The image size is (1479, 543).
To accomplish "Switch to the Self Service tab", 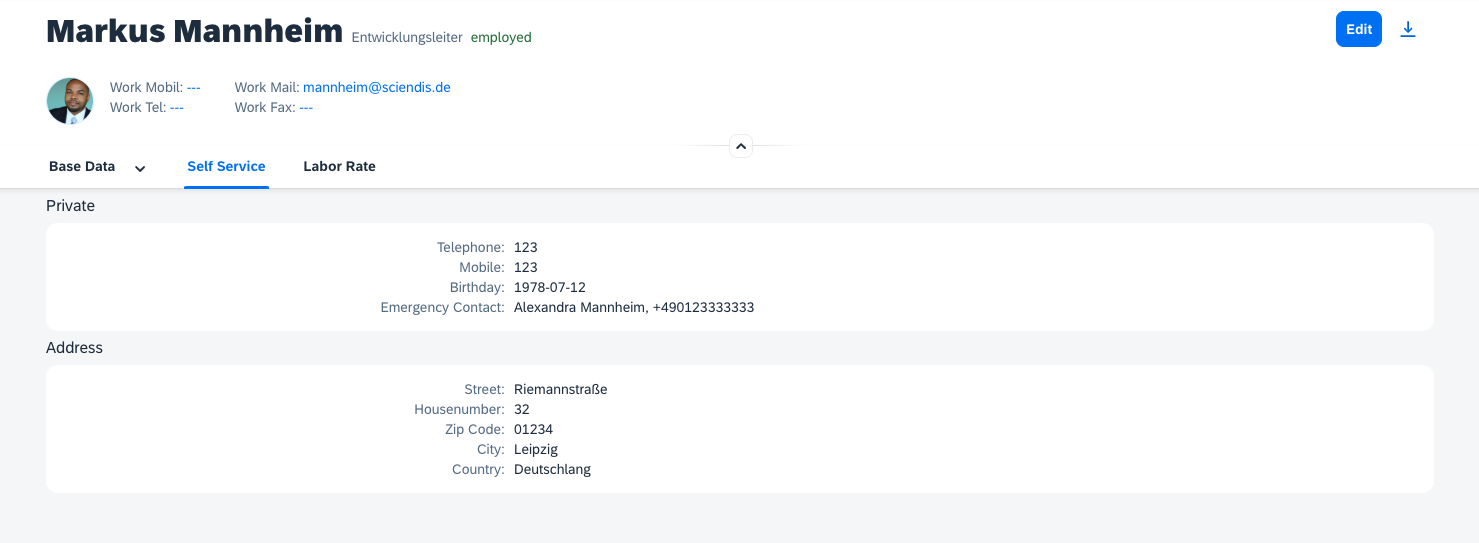I will click(226, 166).
